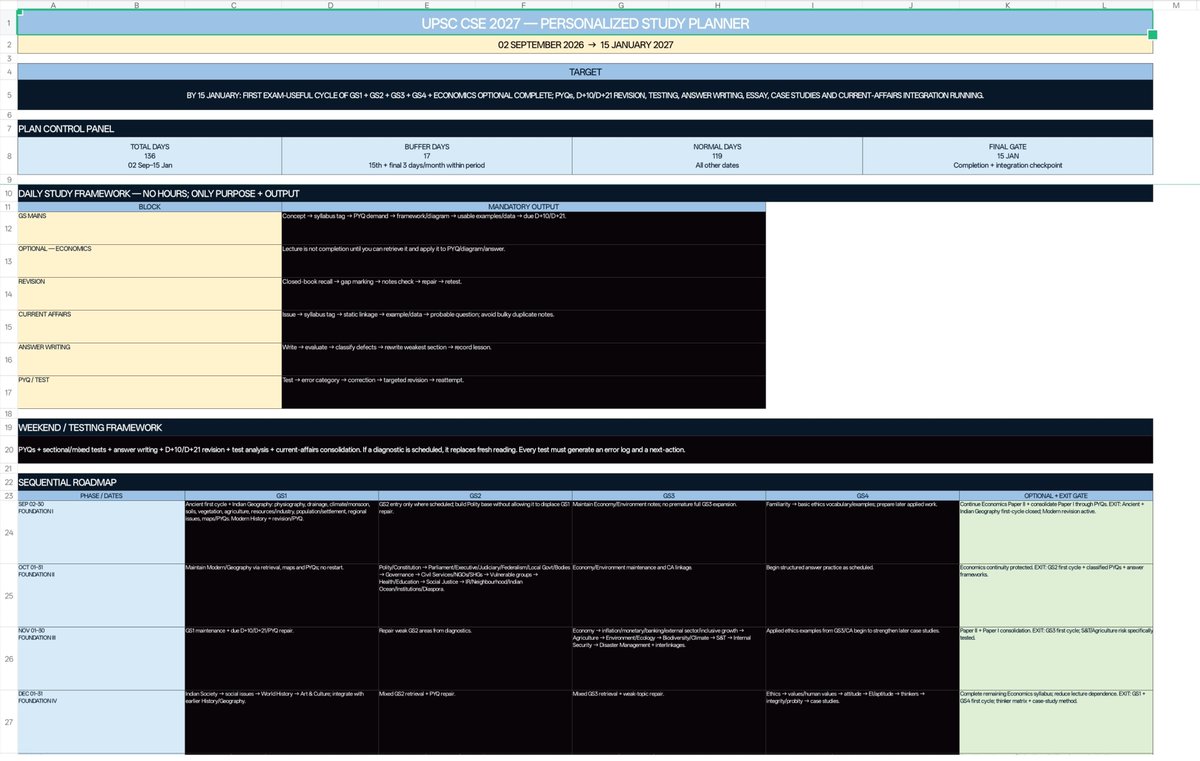The height and width of the screenshot is (761, 1200).
Task: Click the 'MANDATORY OUTPUT' header cell
Action: [x=524, y=206]
